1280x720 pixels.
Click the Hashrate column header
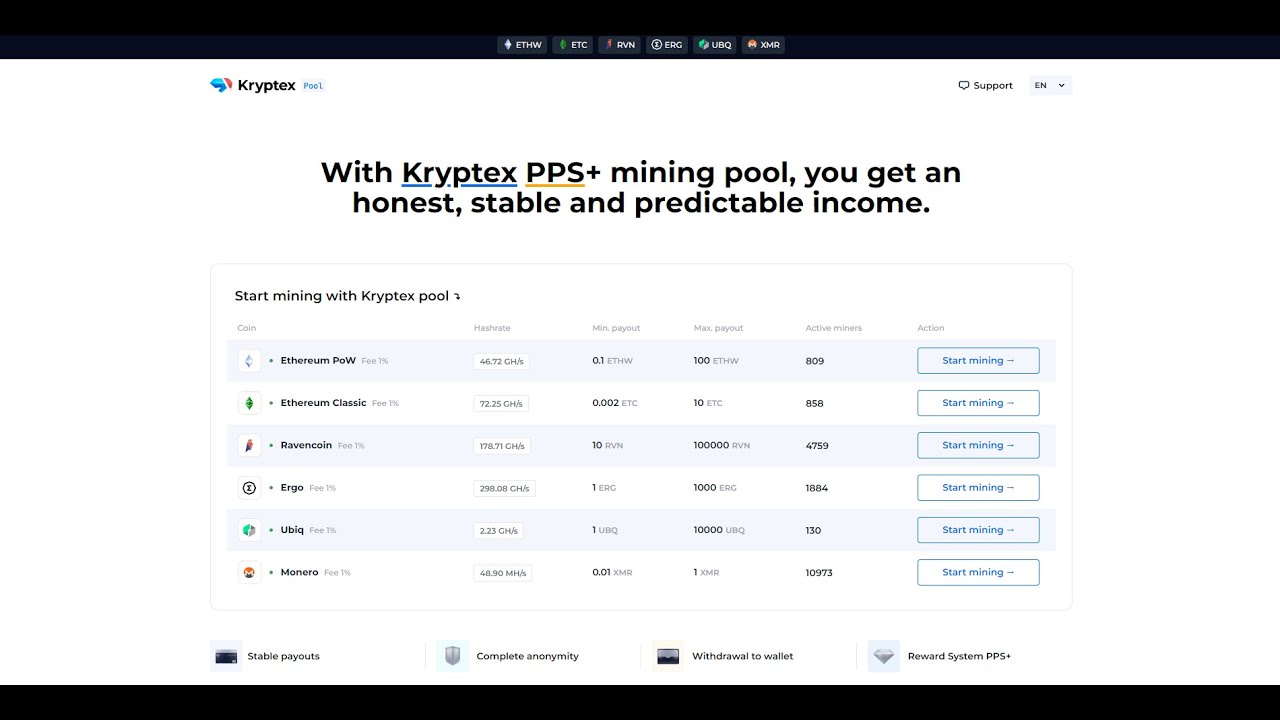[492, 328]
